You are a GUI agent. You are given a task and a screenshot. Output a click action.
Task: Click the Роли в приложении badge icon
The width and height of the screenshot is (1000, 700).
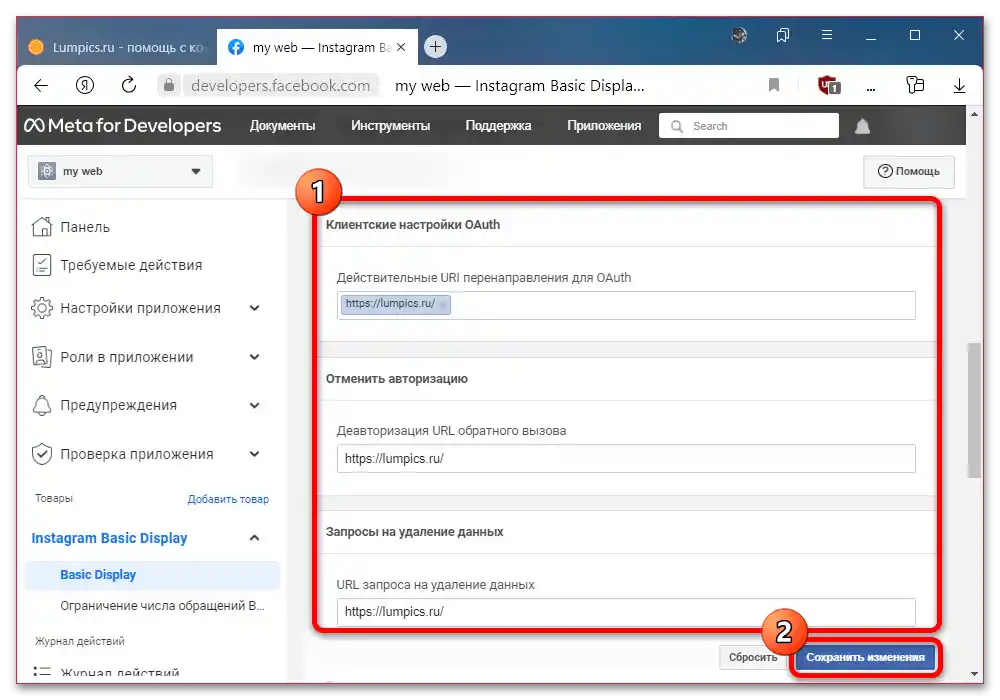(x=42, y=356)
